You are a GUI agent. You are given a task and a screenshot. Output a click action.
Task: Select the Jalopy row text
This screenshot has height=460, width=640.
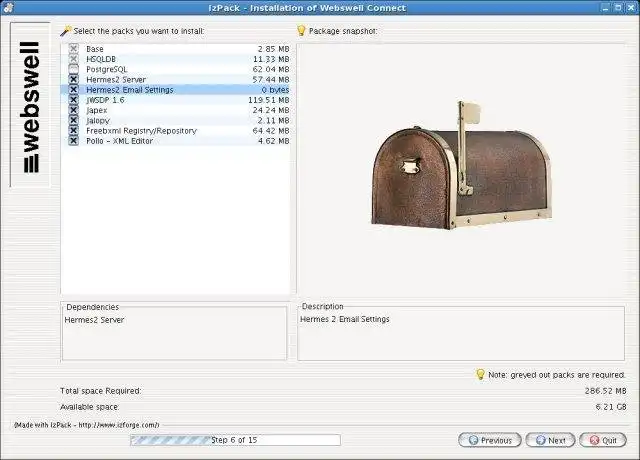tap(98, 120)
